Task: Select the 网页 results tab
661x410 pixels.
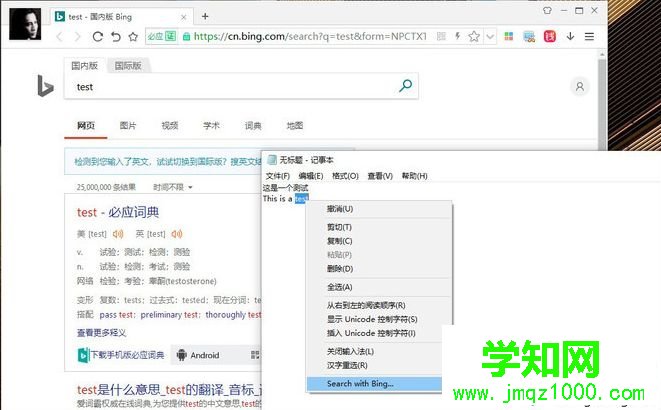Action: [86, 126]
